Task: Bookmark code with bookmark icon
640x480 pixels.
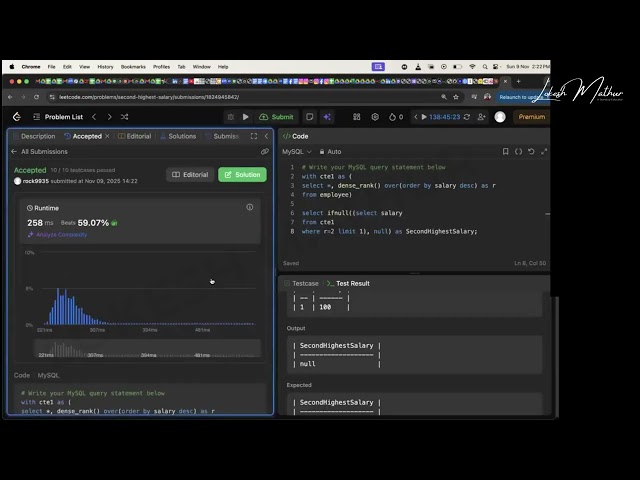Action: click(x=505, y=151)
